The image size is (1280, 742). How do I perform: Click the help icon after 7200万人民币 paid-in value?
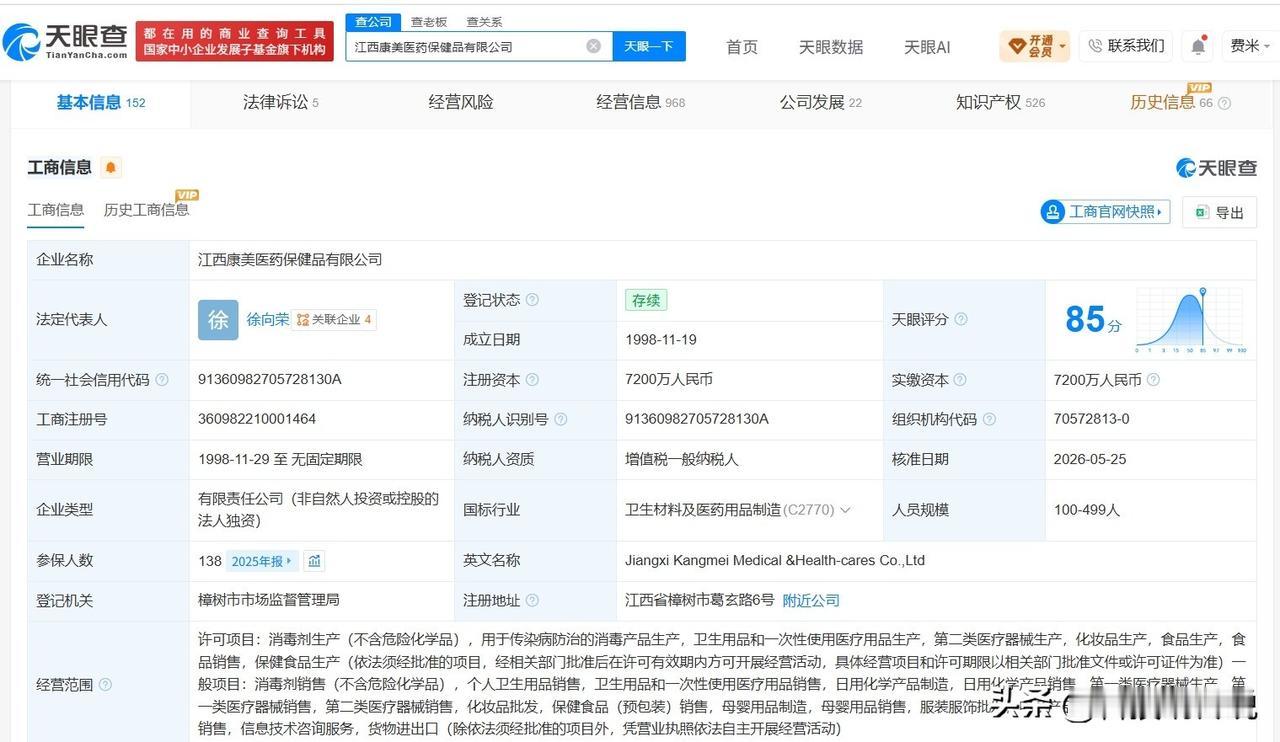point(1153,380)
